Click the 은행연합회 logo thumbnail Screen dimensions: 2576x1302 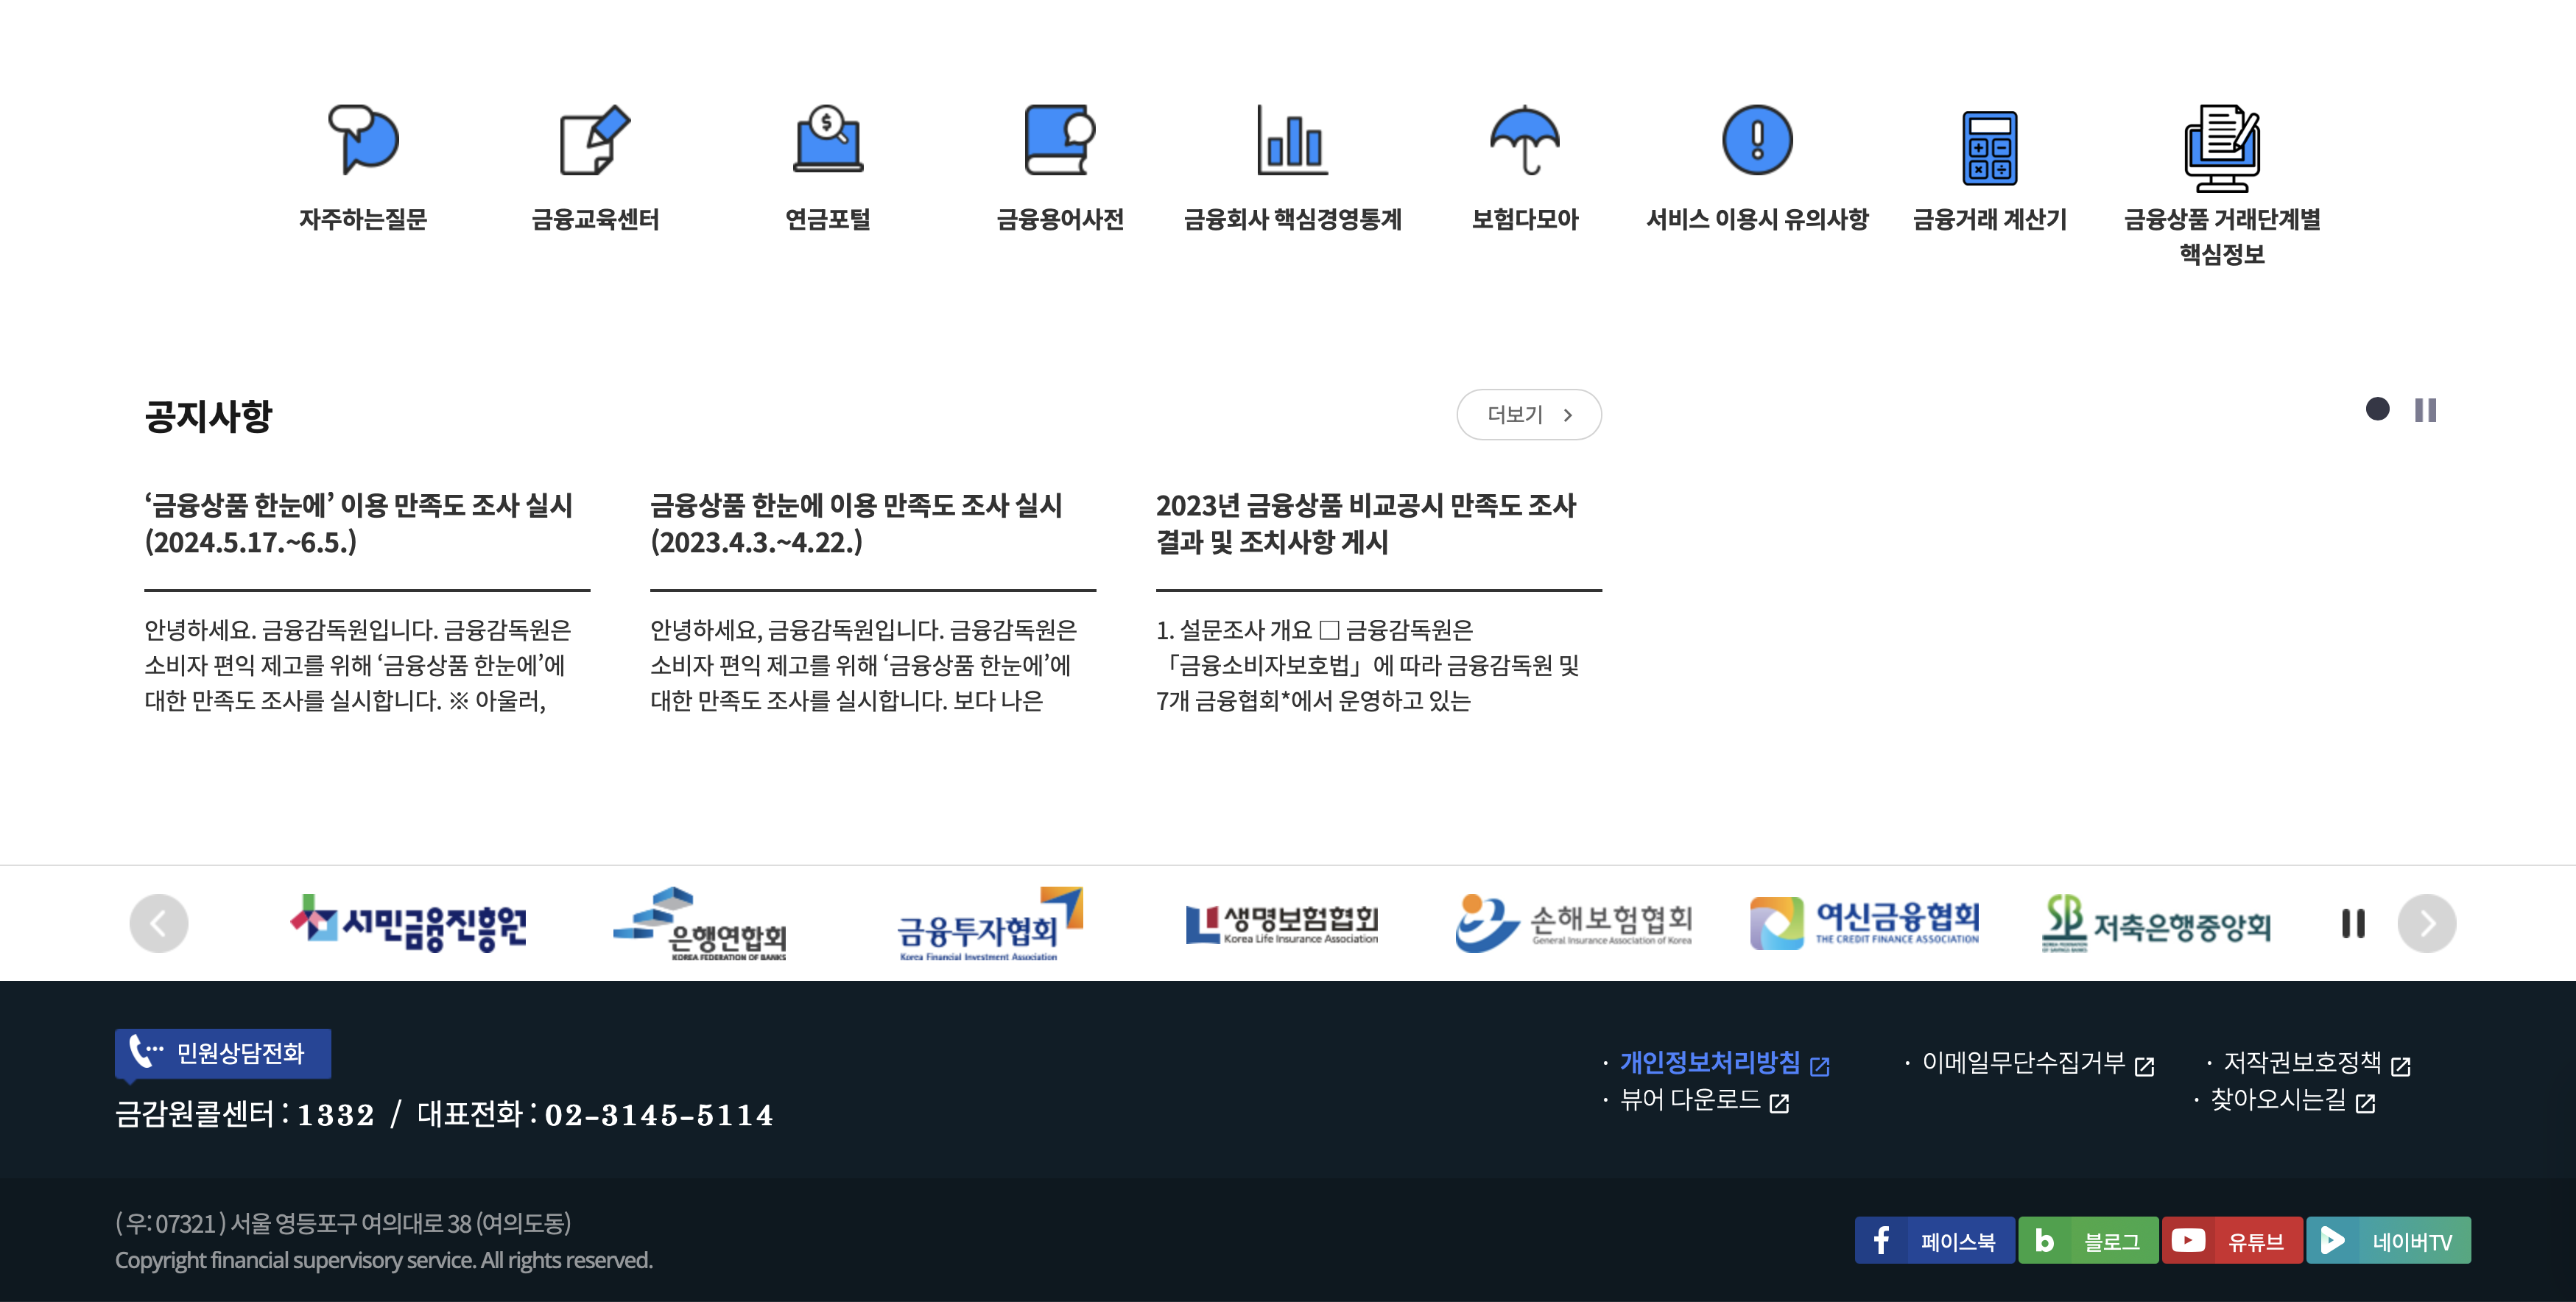[x=700, y=923]
